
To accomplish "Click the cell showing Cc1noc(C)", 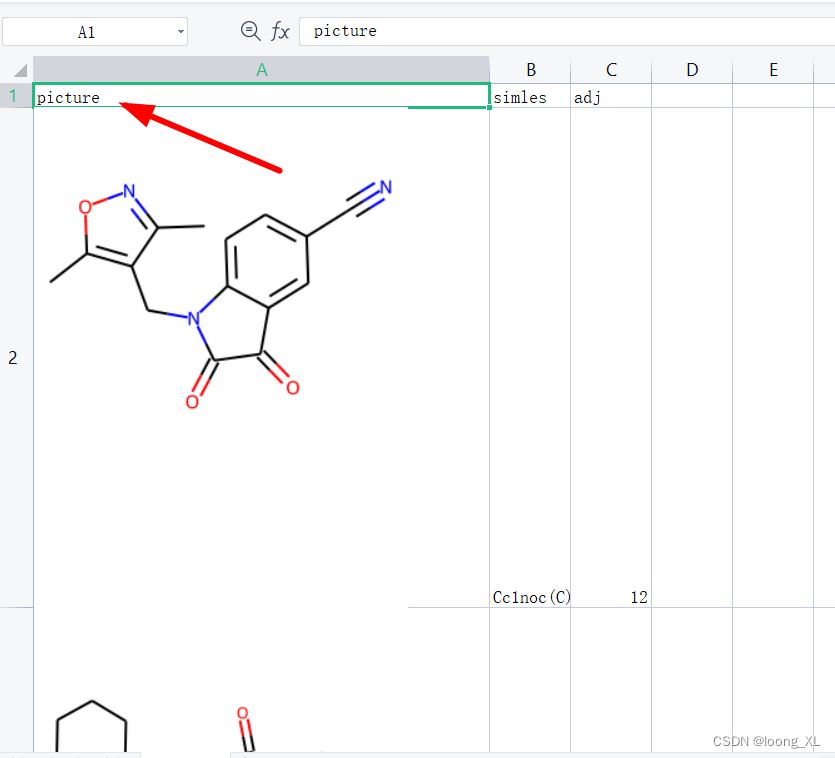I will click(531, 597).
